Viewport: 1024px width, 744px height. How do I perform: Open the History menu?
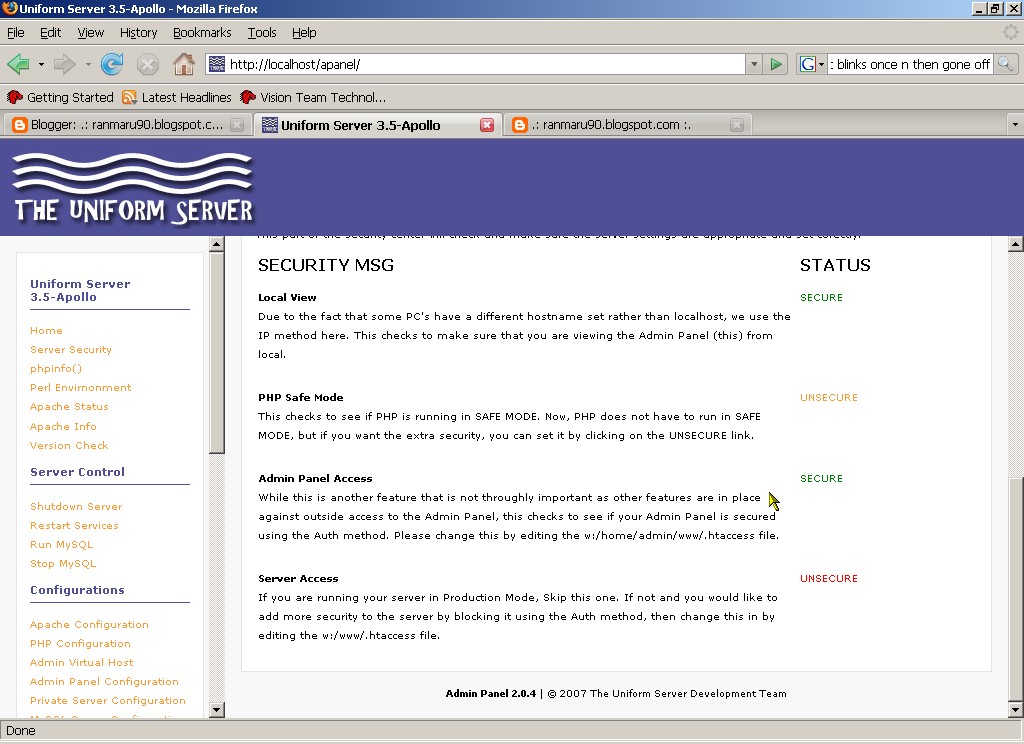tap(138, 33)
